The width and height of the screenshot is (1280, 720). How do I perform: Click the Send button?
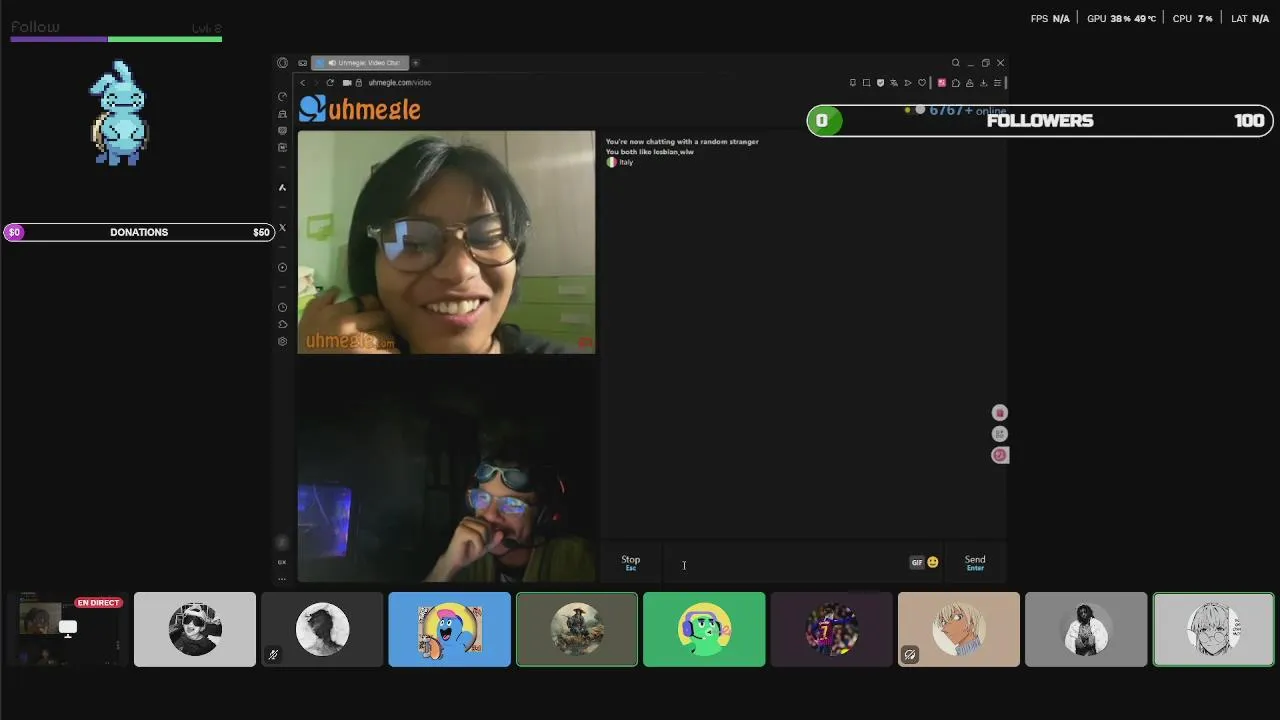[x=975, y=563]
